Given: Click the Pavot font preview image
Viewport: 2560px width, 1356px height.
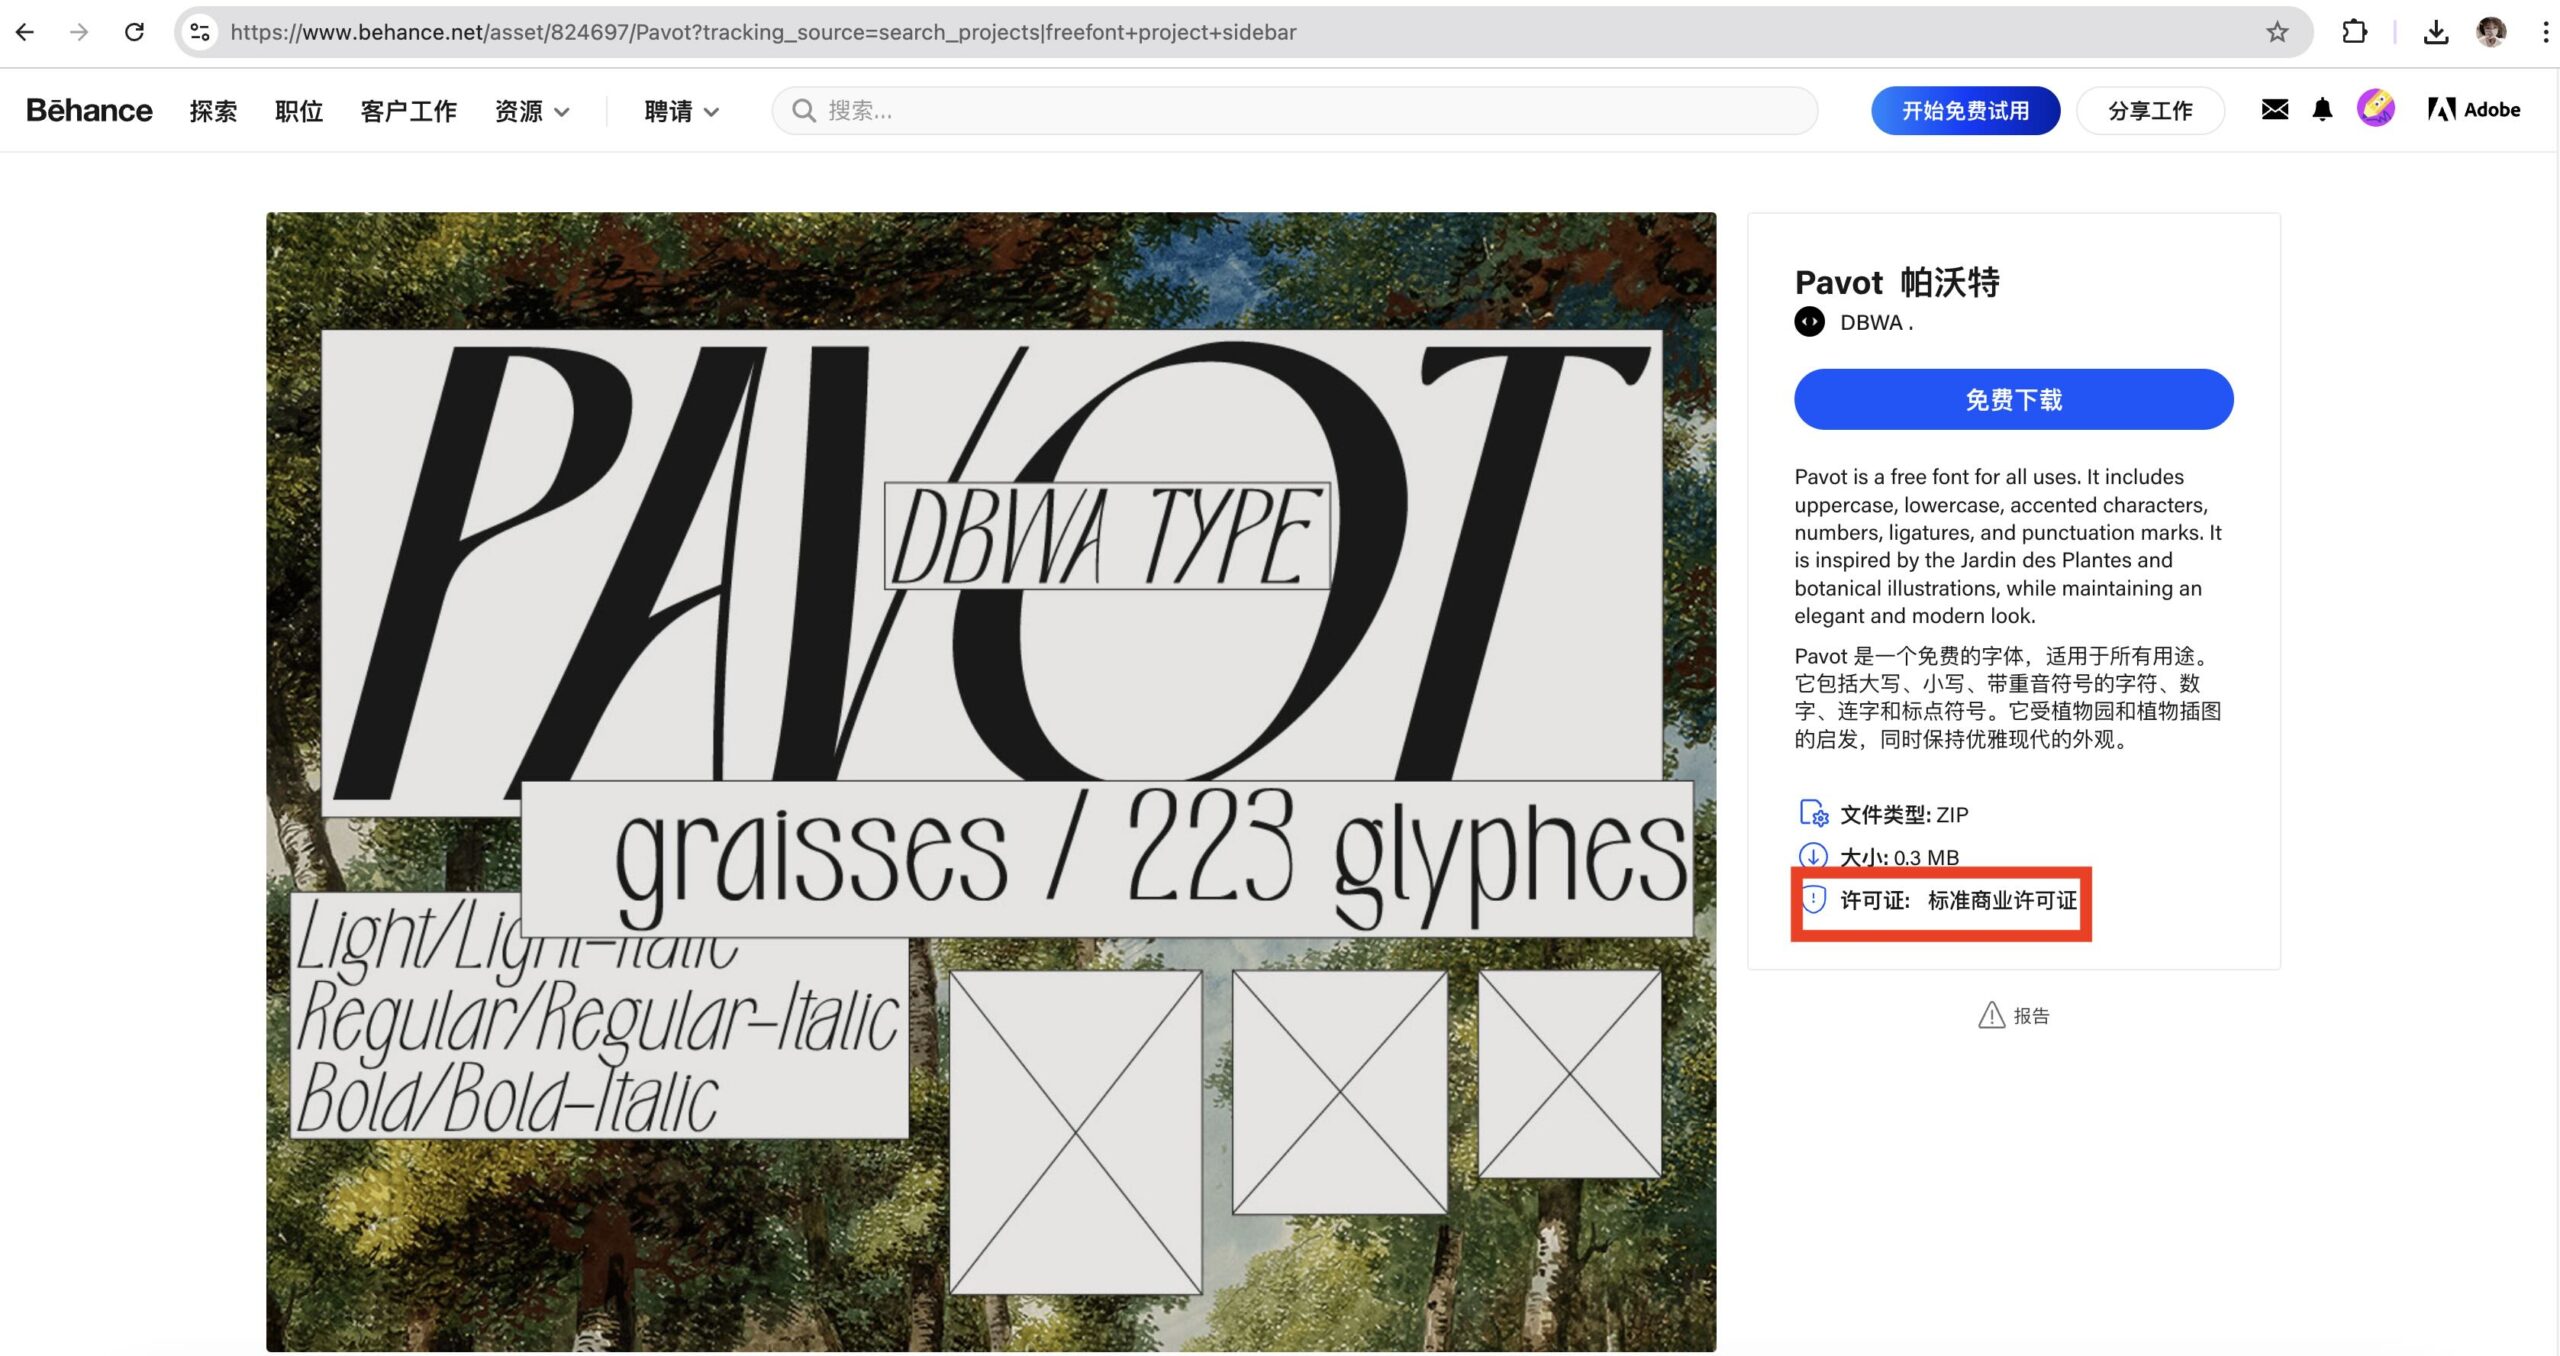Looking at the screenshot, I should pyautogui.click(x=991, y=782).
